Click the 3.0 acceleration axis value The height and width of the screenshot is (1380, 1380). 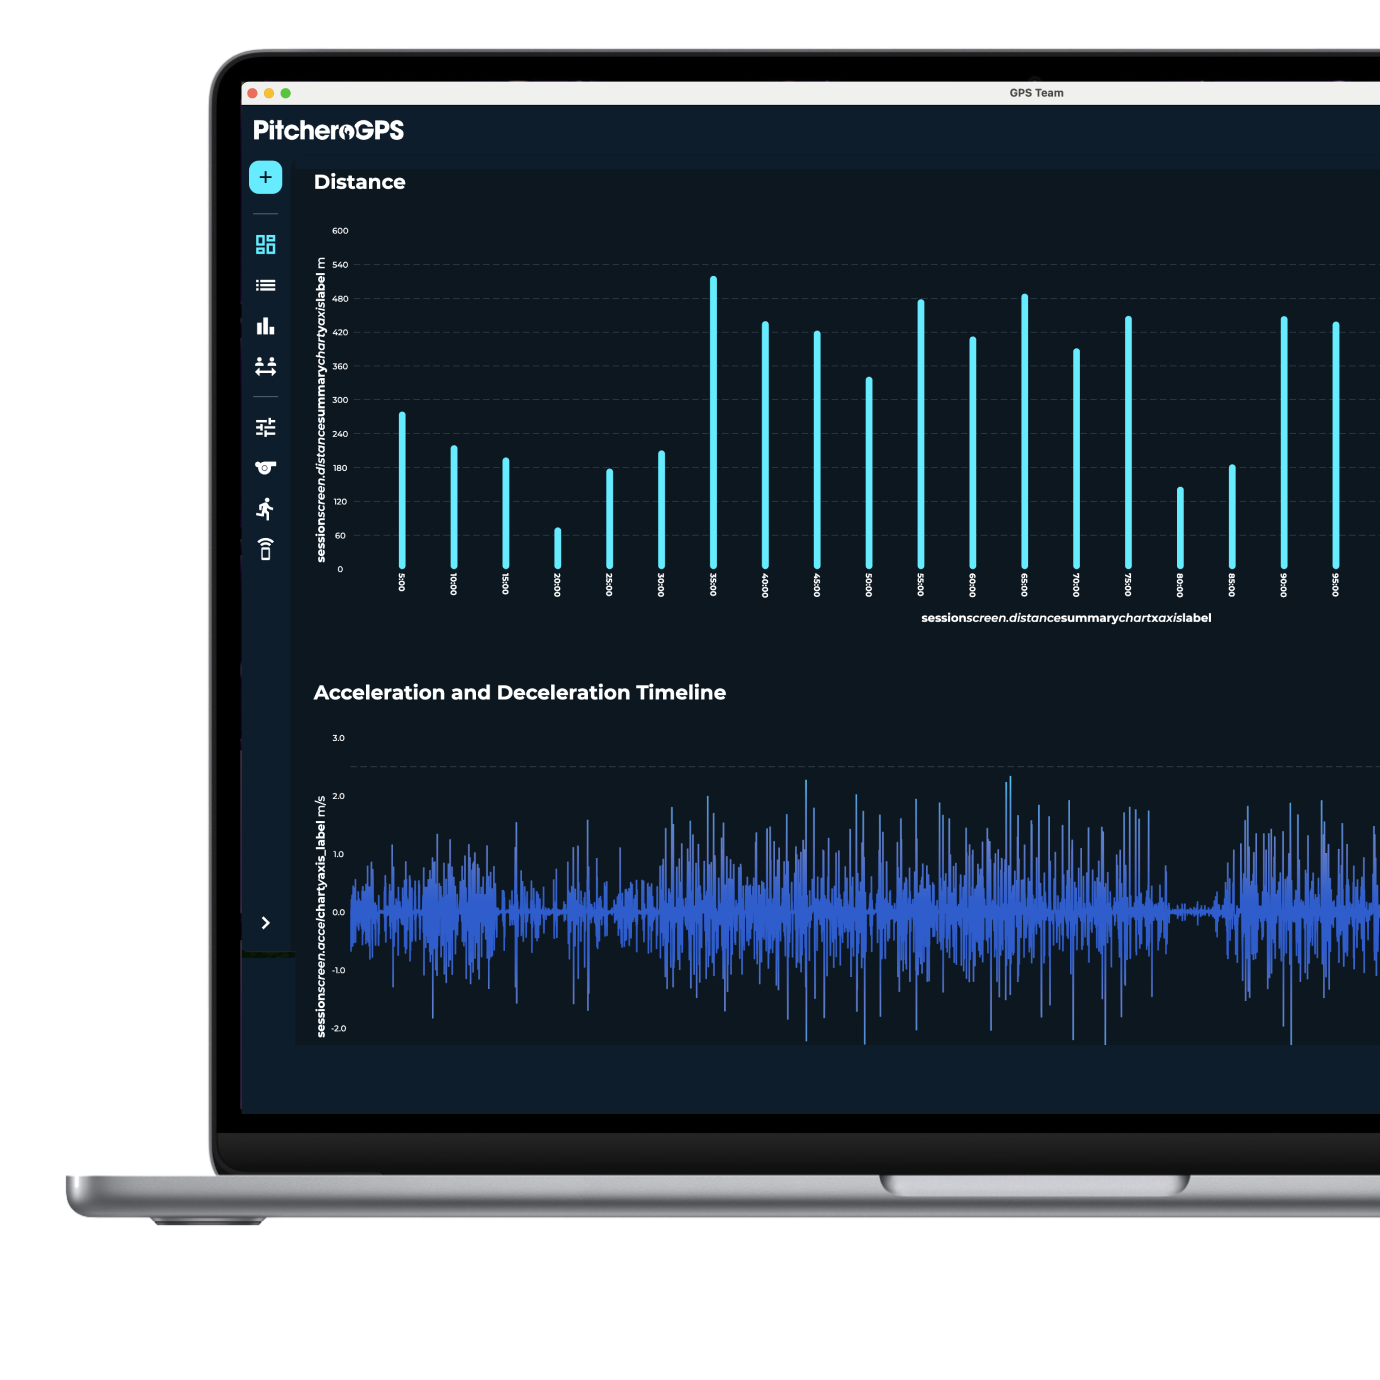(338, 738)
